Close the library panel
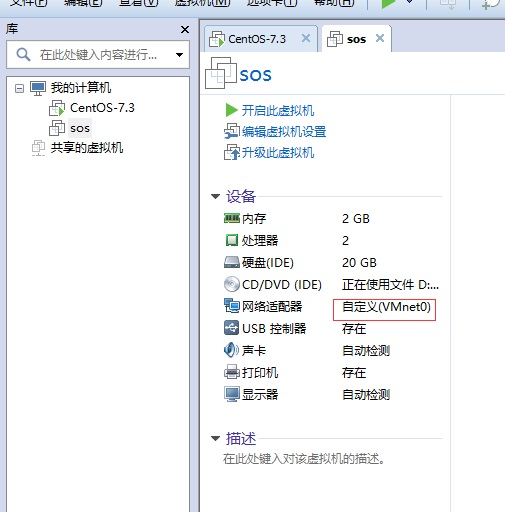Image resolution: width=505 pixels, height=512 pixels. 185,30
